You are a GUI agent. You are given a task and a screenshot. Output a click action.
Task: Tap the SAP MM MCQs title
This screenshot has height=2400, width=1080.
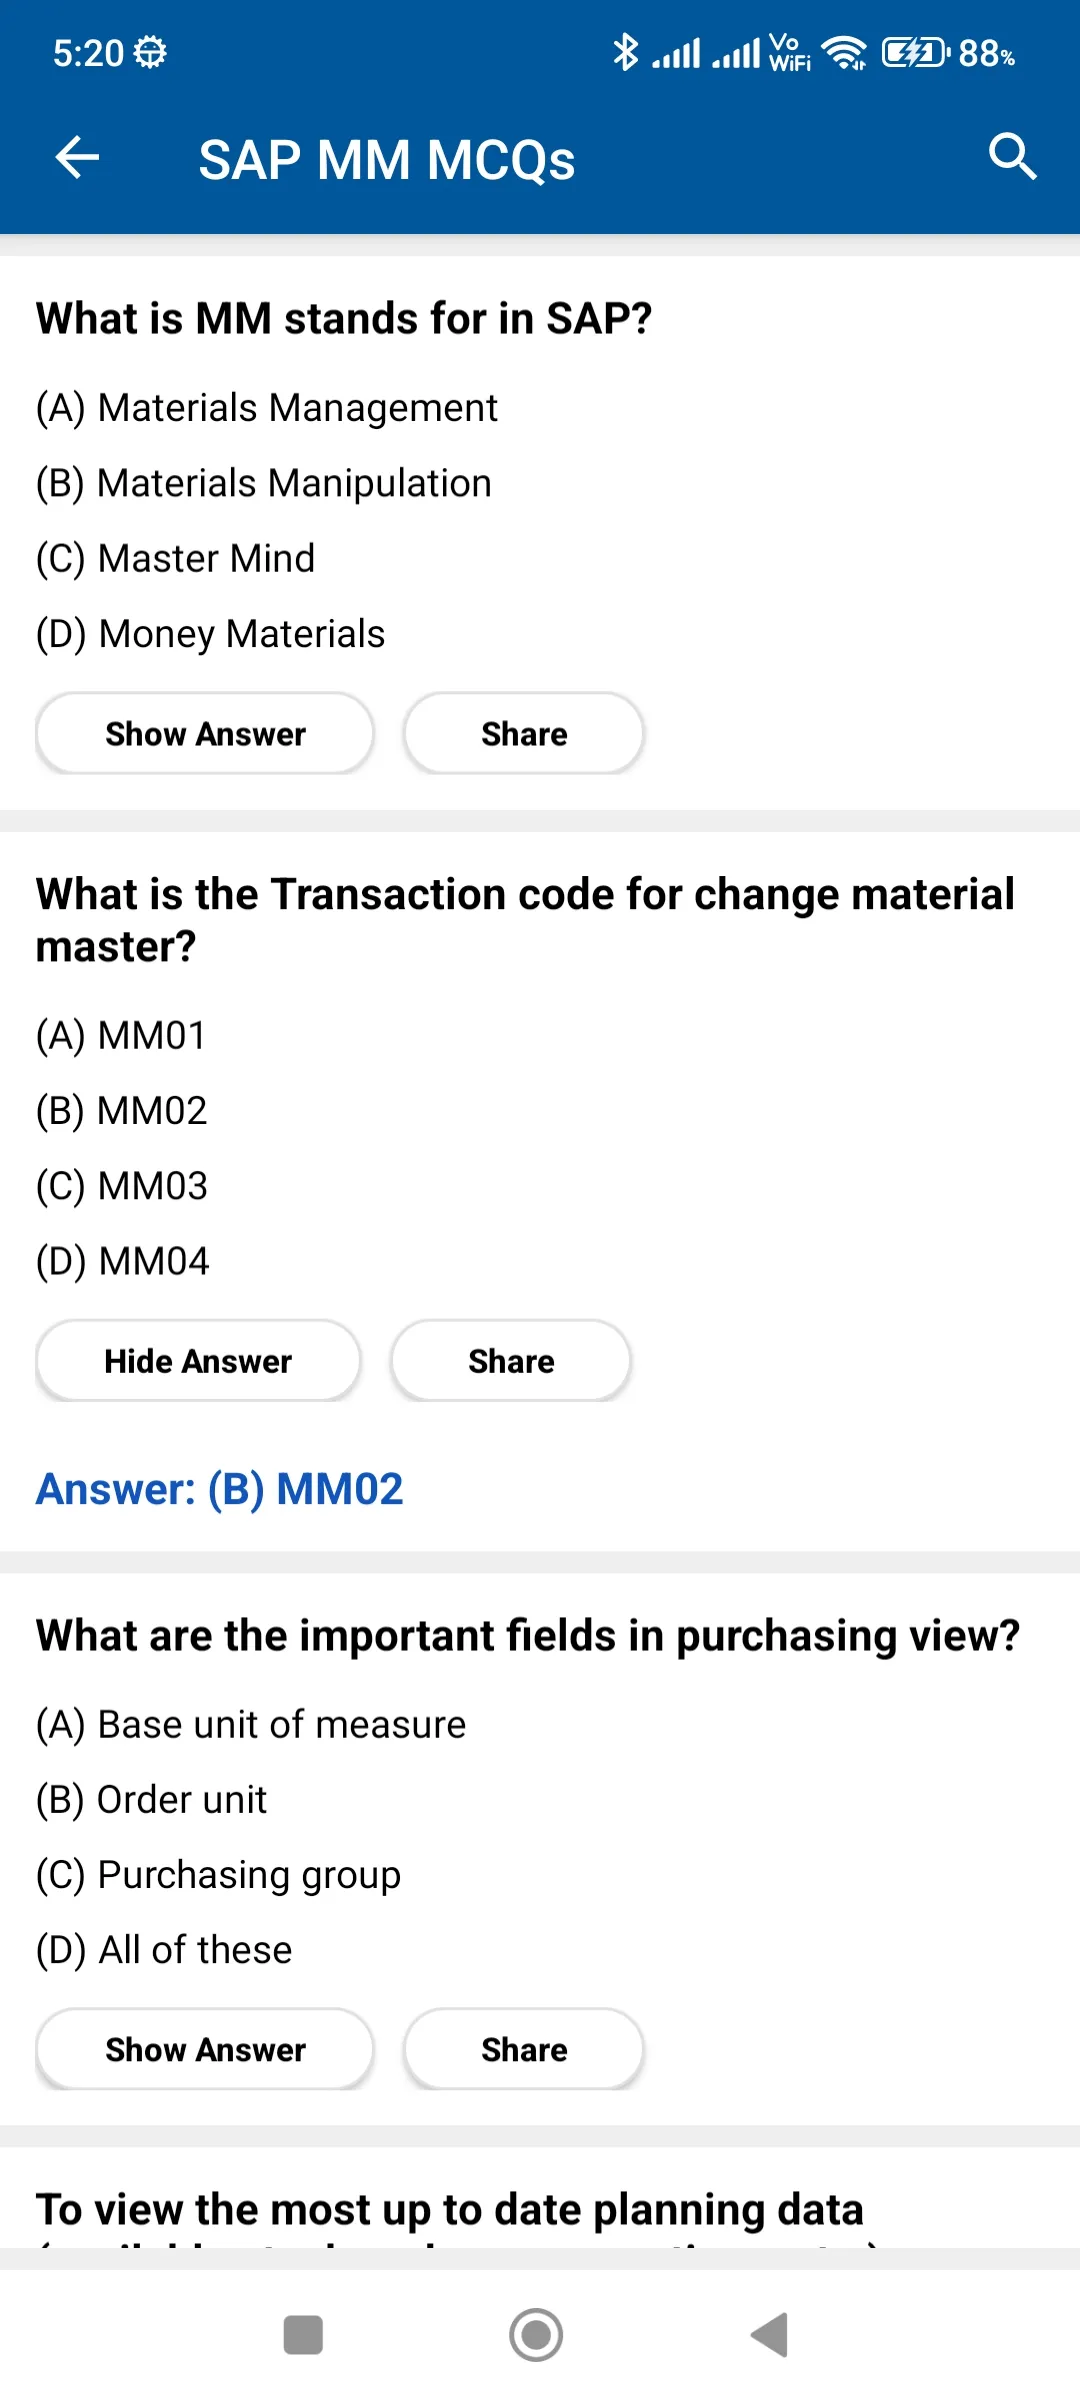[x=387, y=160]
